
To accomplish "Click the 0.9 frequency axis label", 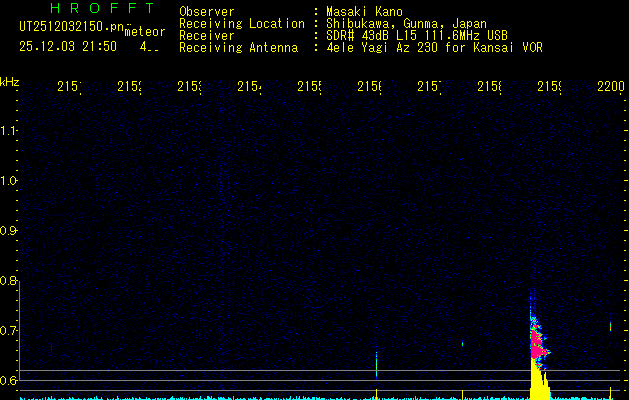I will 10,231.
